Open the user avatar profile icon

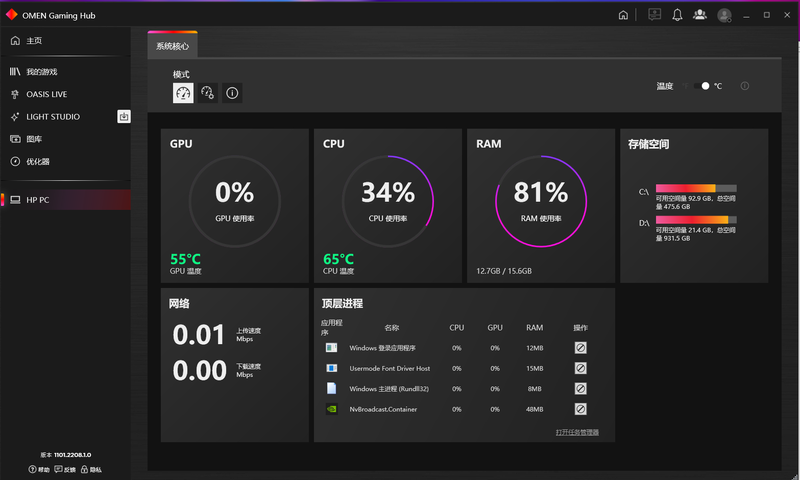[724, 15]
